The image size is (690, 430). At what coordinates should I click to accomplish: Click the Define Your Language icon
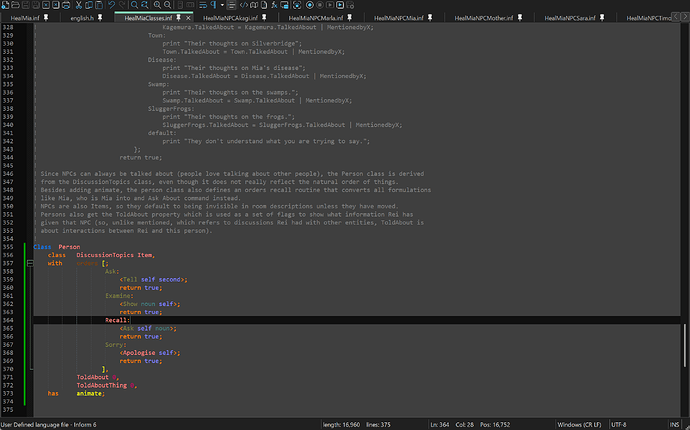[244, 5]
